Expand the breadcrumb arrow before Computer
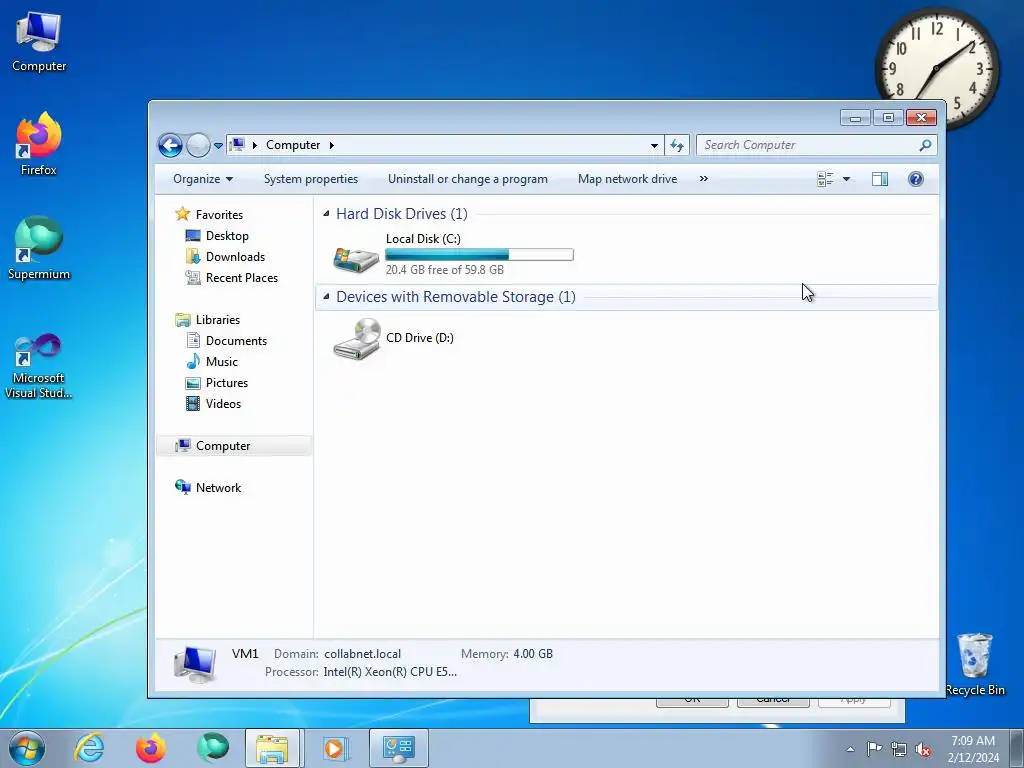The width and height of the screenshot is (1024, 768). pos(255,145)
